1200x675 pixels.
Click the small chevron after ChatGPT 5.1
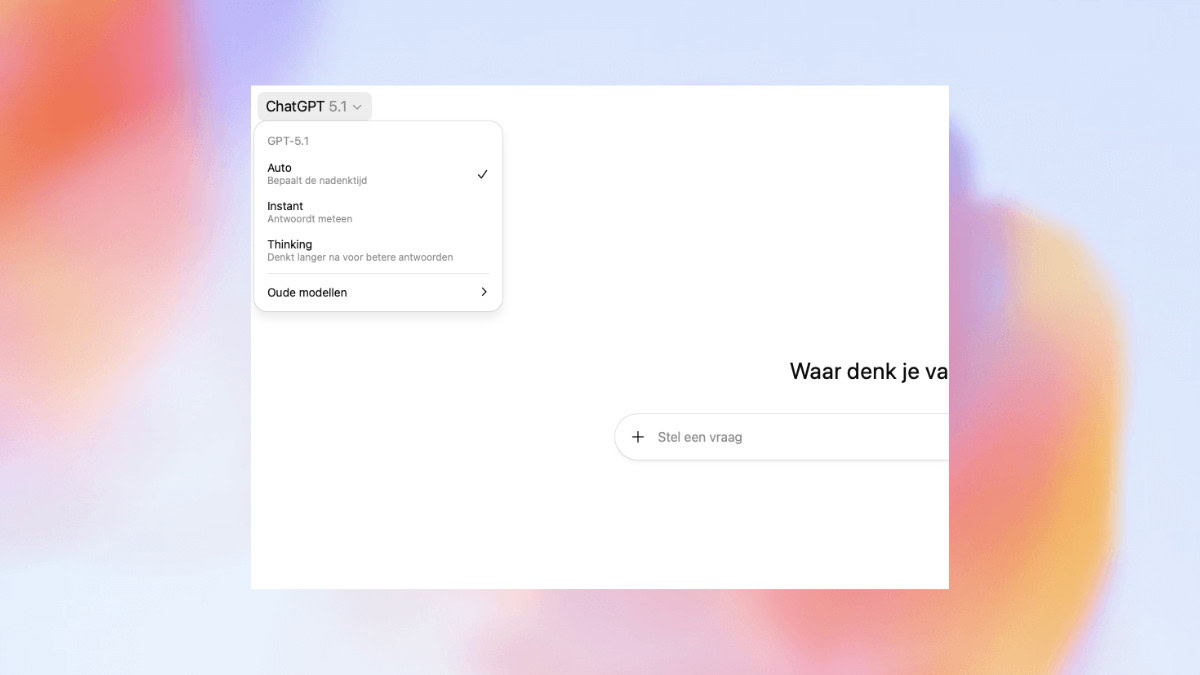point(357,107)
